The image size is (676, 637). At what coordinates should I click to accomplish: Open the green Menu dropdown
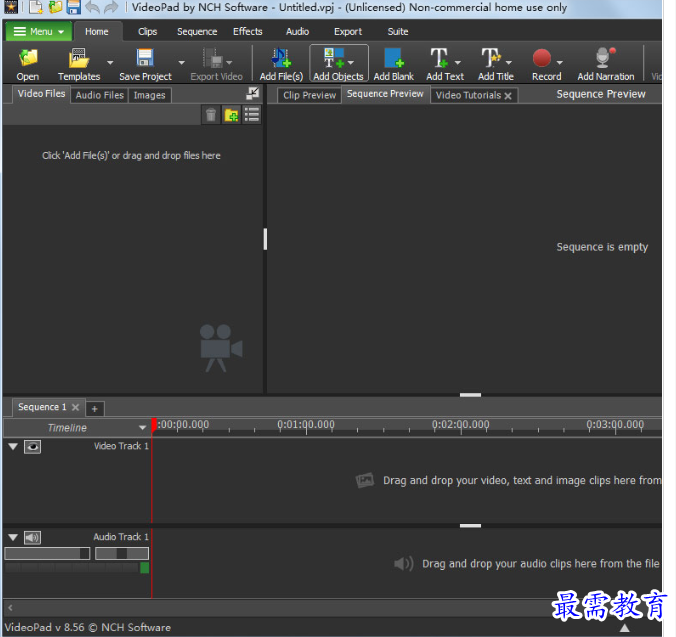tap(38, 31)
